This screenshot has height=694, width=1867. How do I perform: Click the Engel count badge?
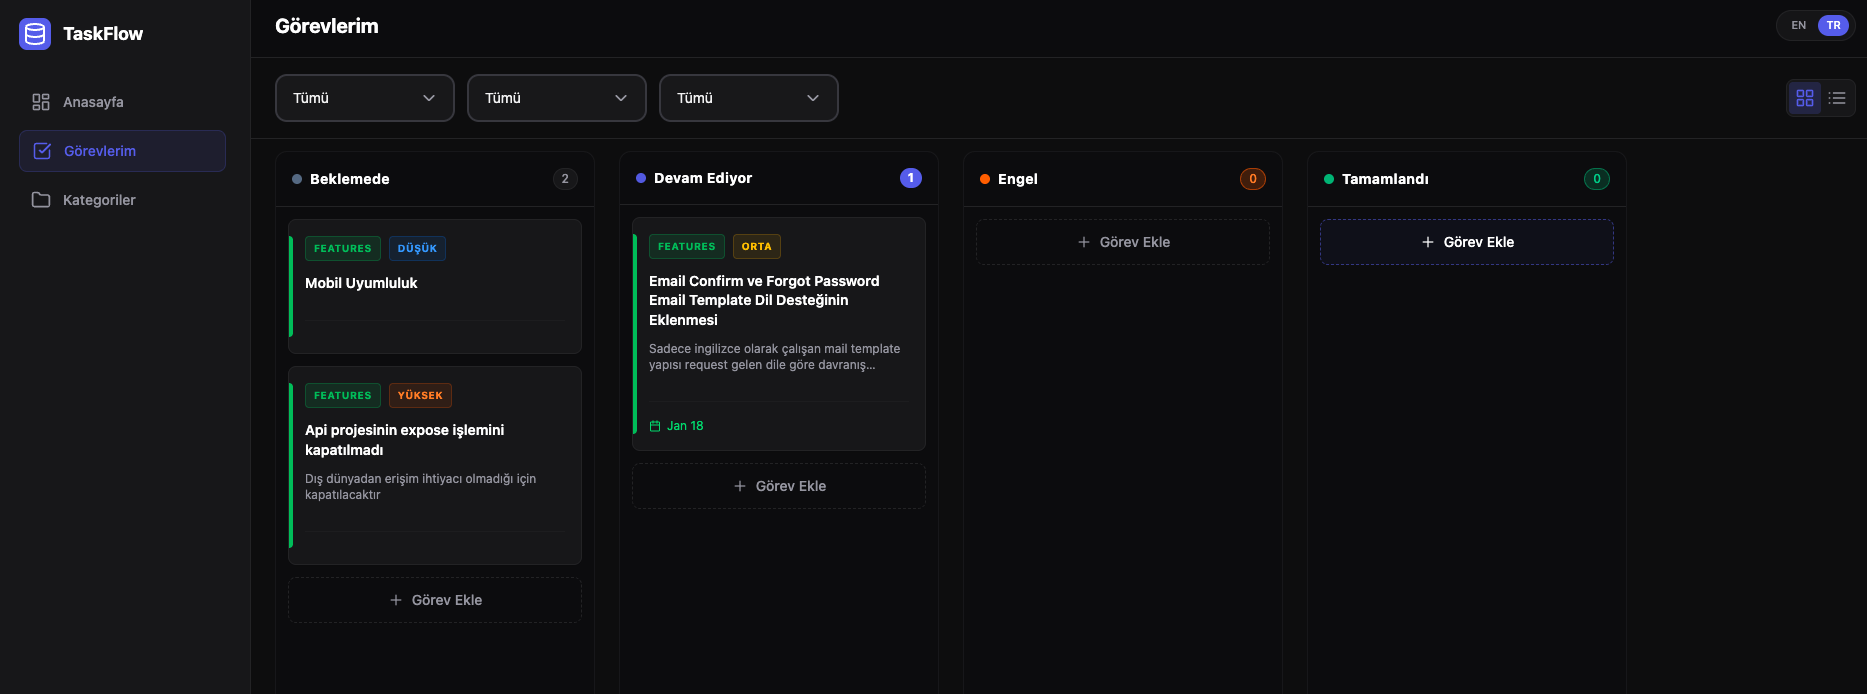pos(1253,179)
